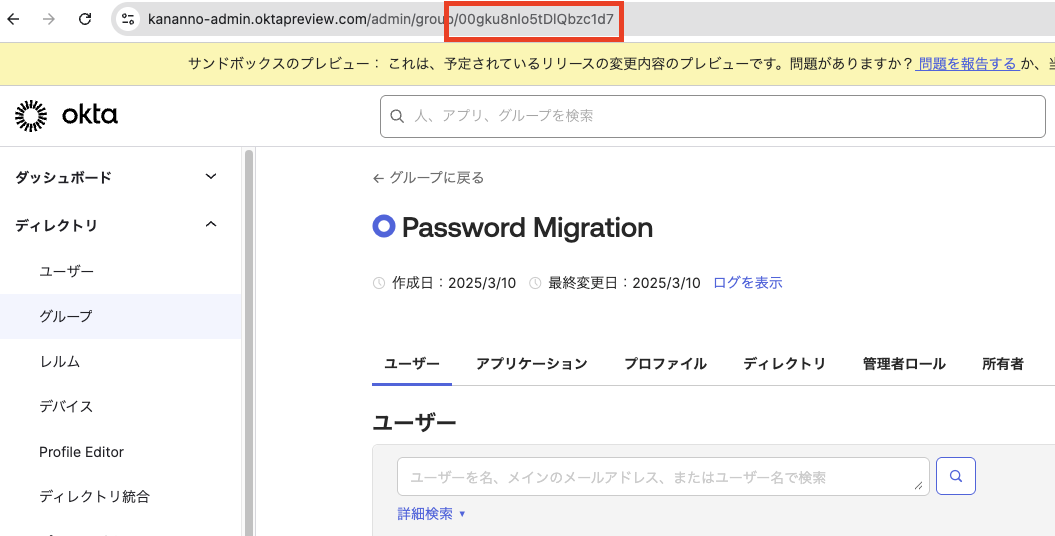Image resolution: width=1055 pixels, height=536 pixels.
Task: Click the browser forward arrow
Action: click(x=50, y=19)
